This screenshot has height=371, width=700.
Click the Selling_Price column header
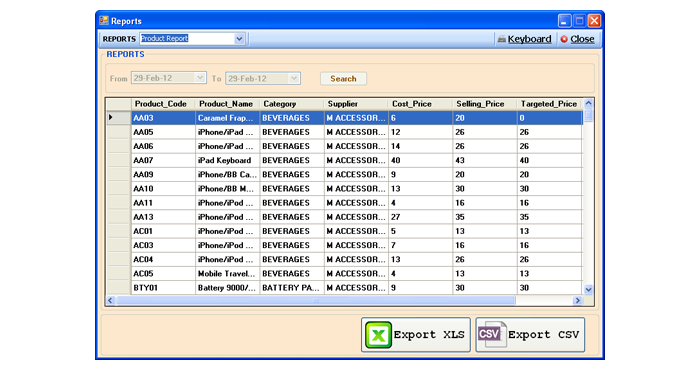pyautogui.click(x=485, y=104)
